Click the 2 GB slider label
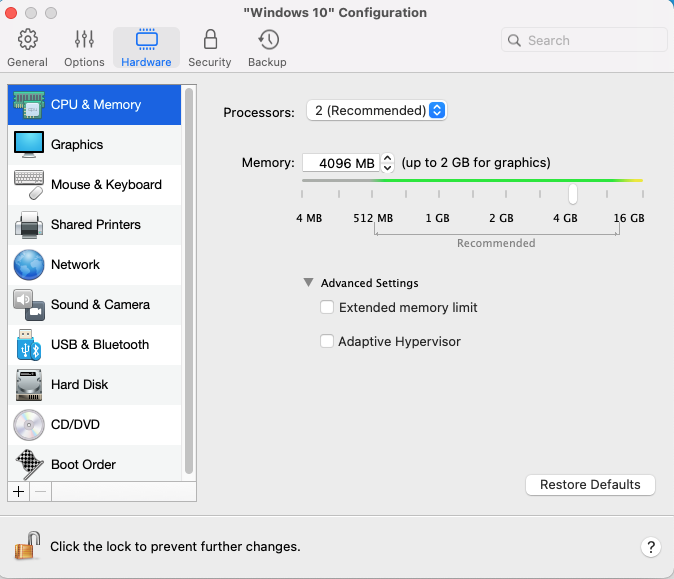The height and width of the screenshot is (579, 674). 501,218
